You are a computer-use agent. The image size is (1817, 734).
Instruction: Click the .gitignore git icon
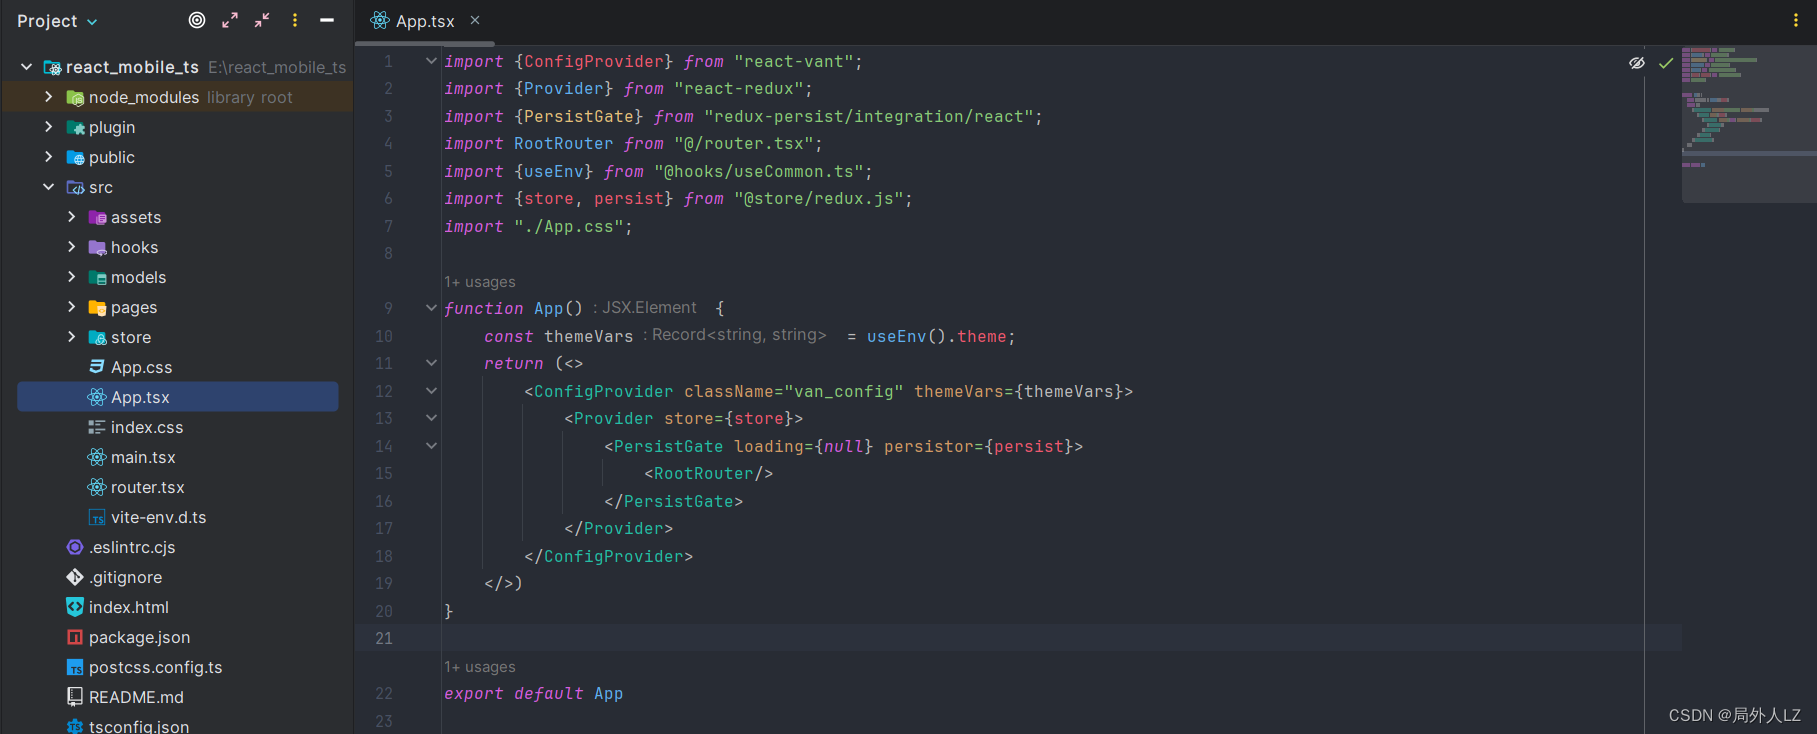coord(75,577)
